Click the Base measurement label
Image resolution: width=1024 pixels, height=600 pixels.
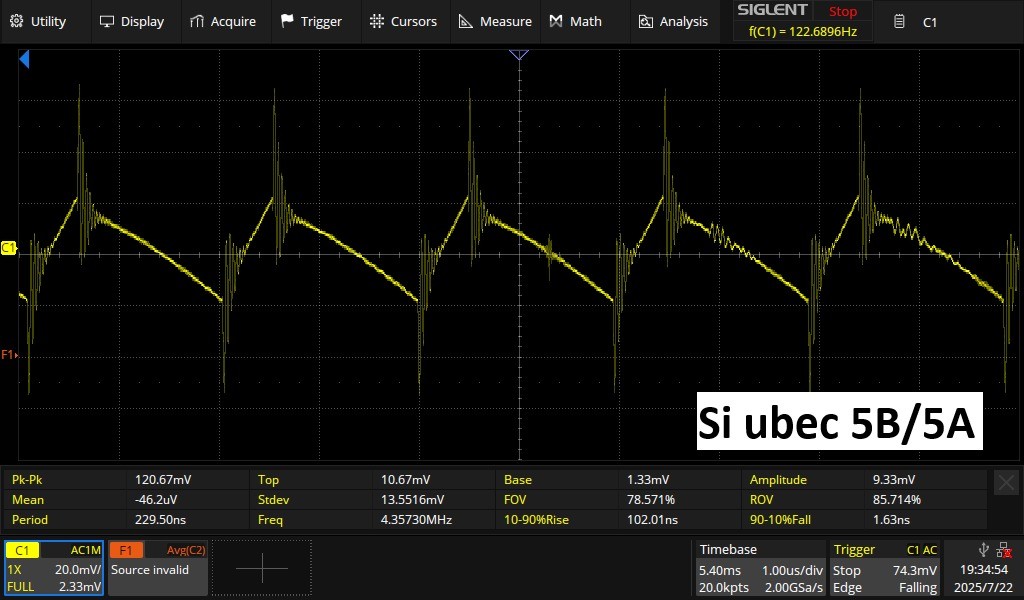click(x=518, y=479)
